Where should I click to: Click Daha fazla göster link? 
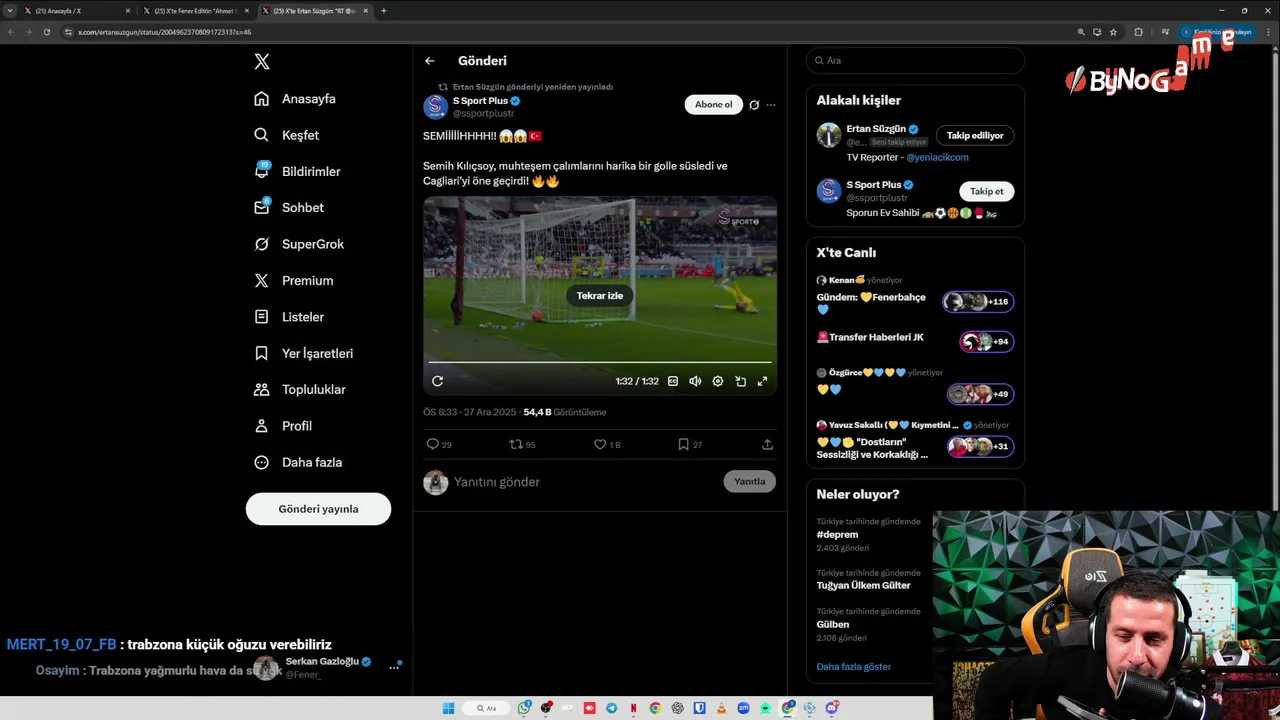coord(853,667)
